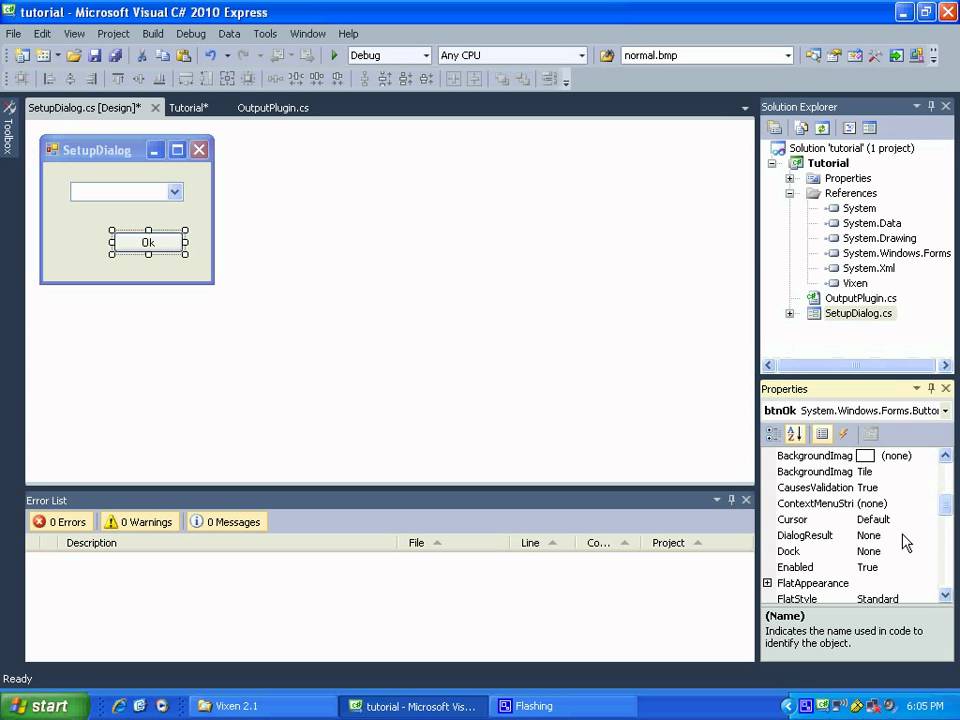
Task: Switch Properties to Categorized view
Action: [773, 434]
